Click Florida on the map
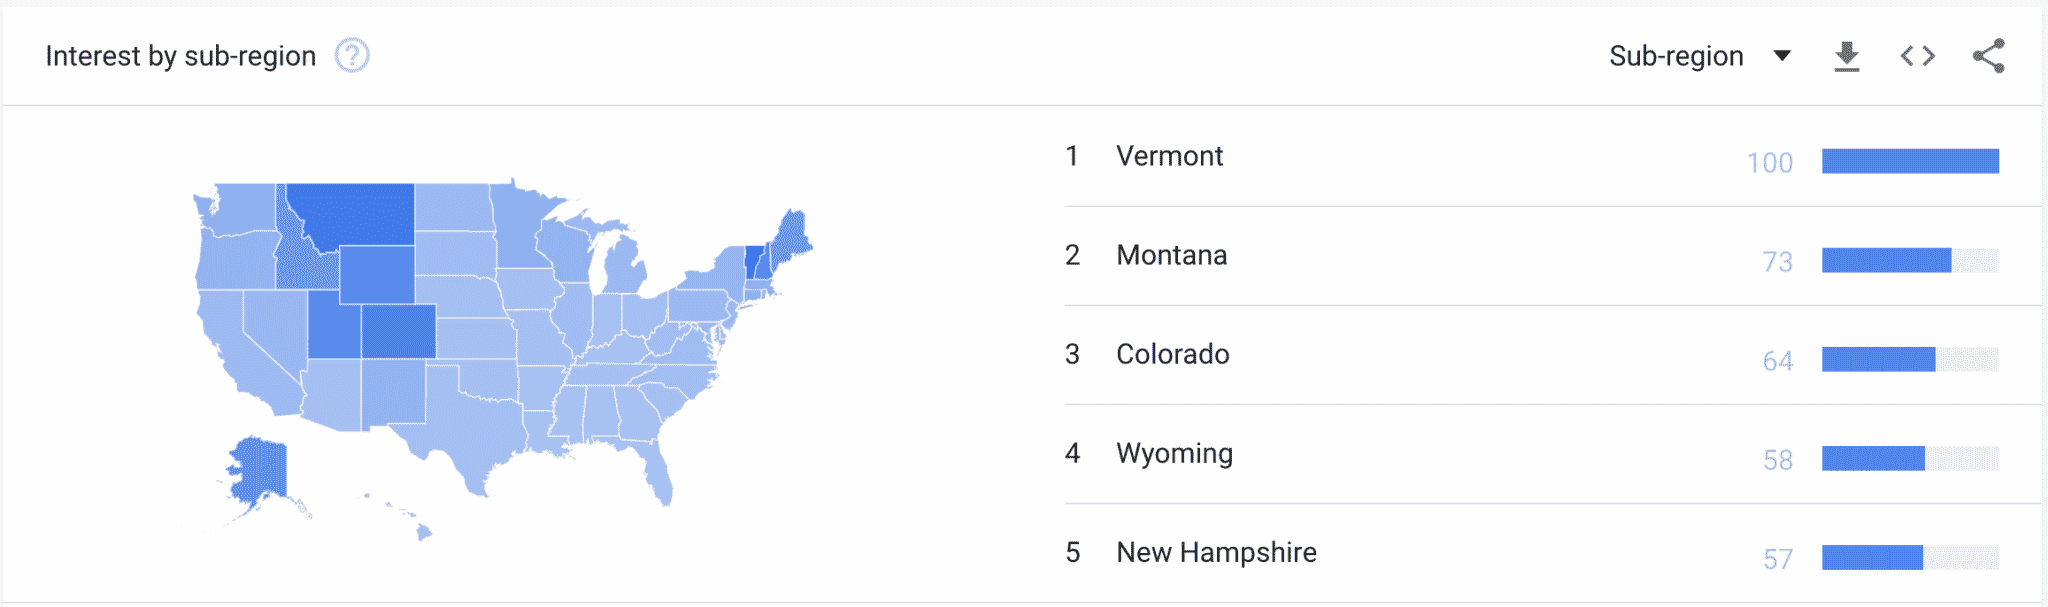The image size is (2048, 607). (655, 470)
